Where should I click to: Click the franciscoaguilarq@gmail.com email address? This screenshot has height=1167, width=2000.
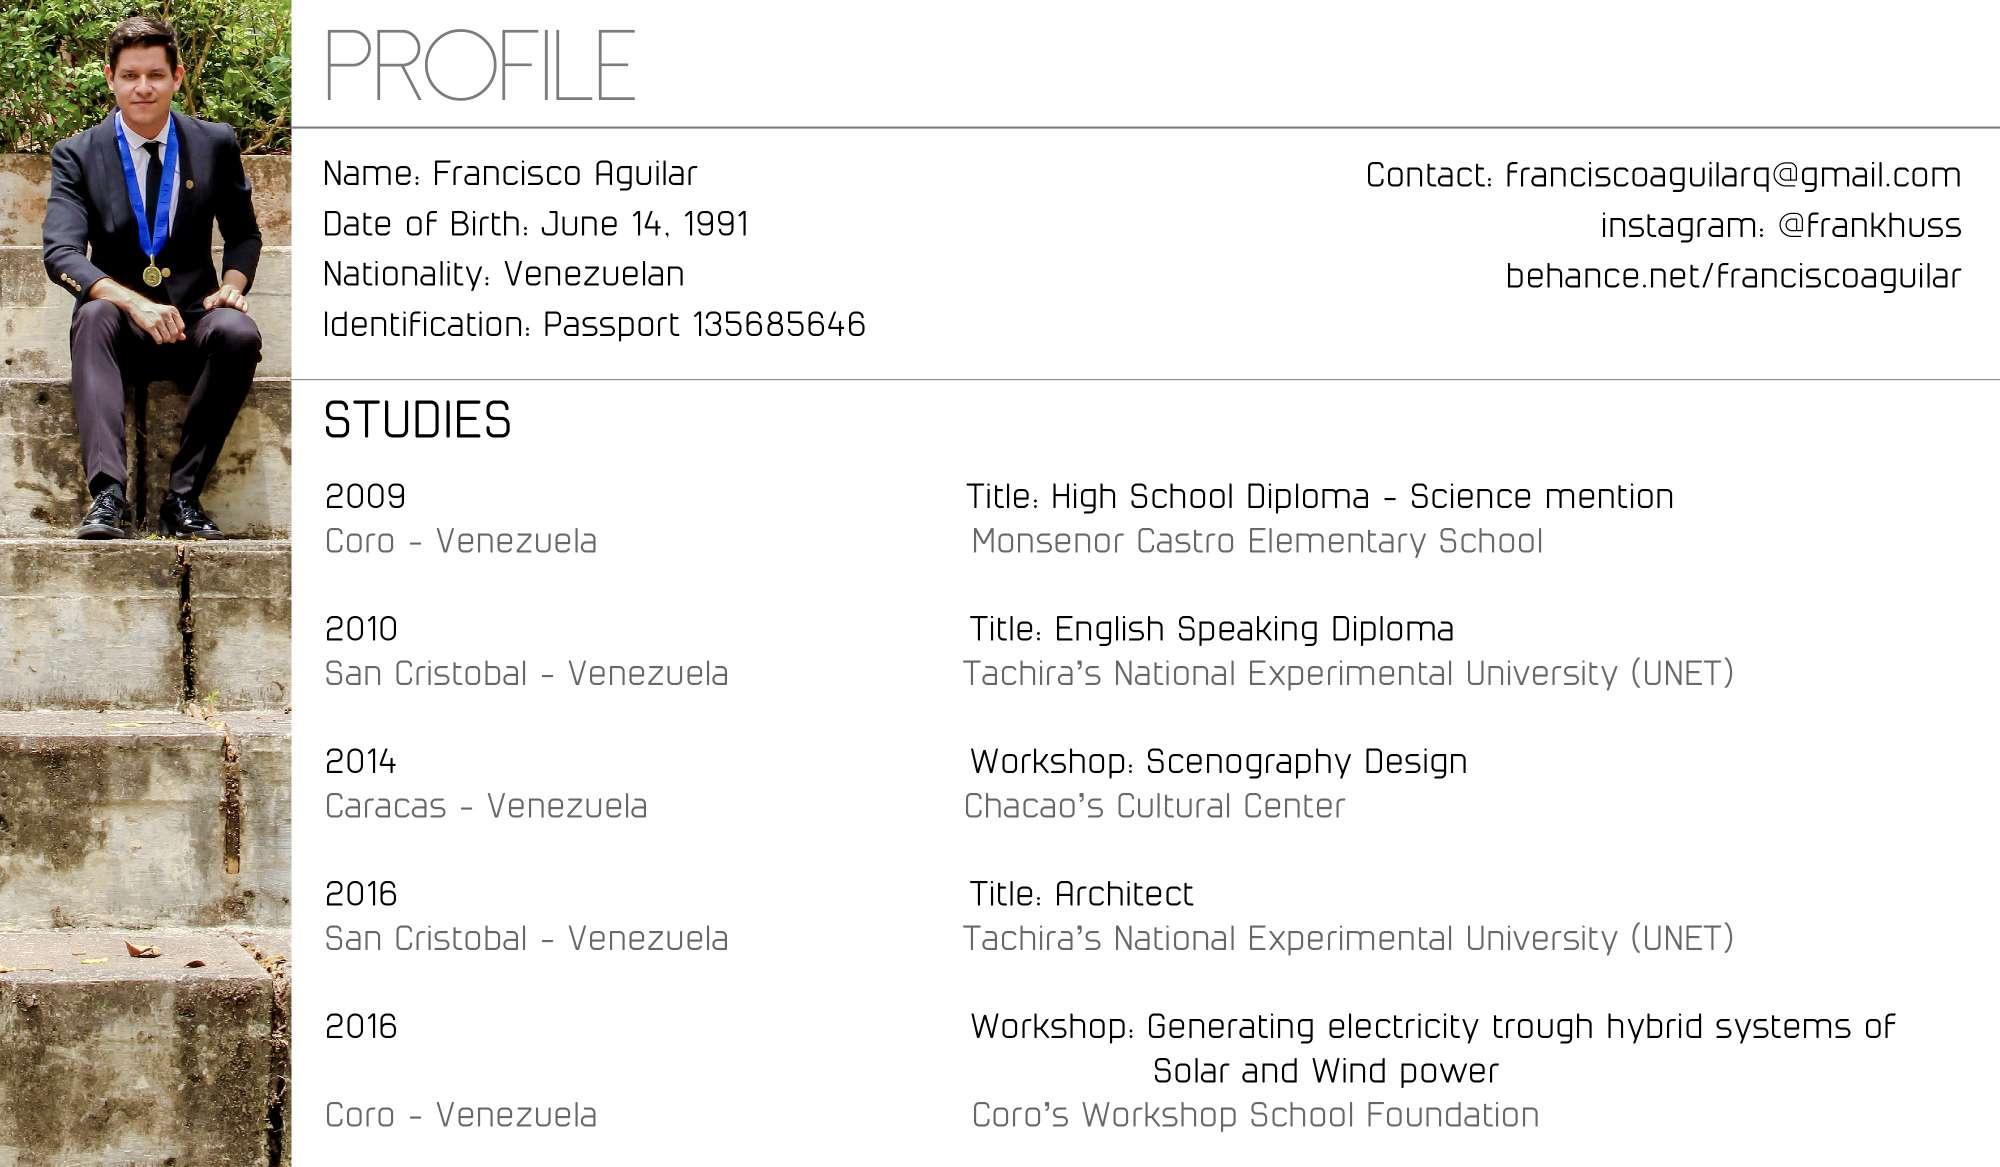1732,175
